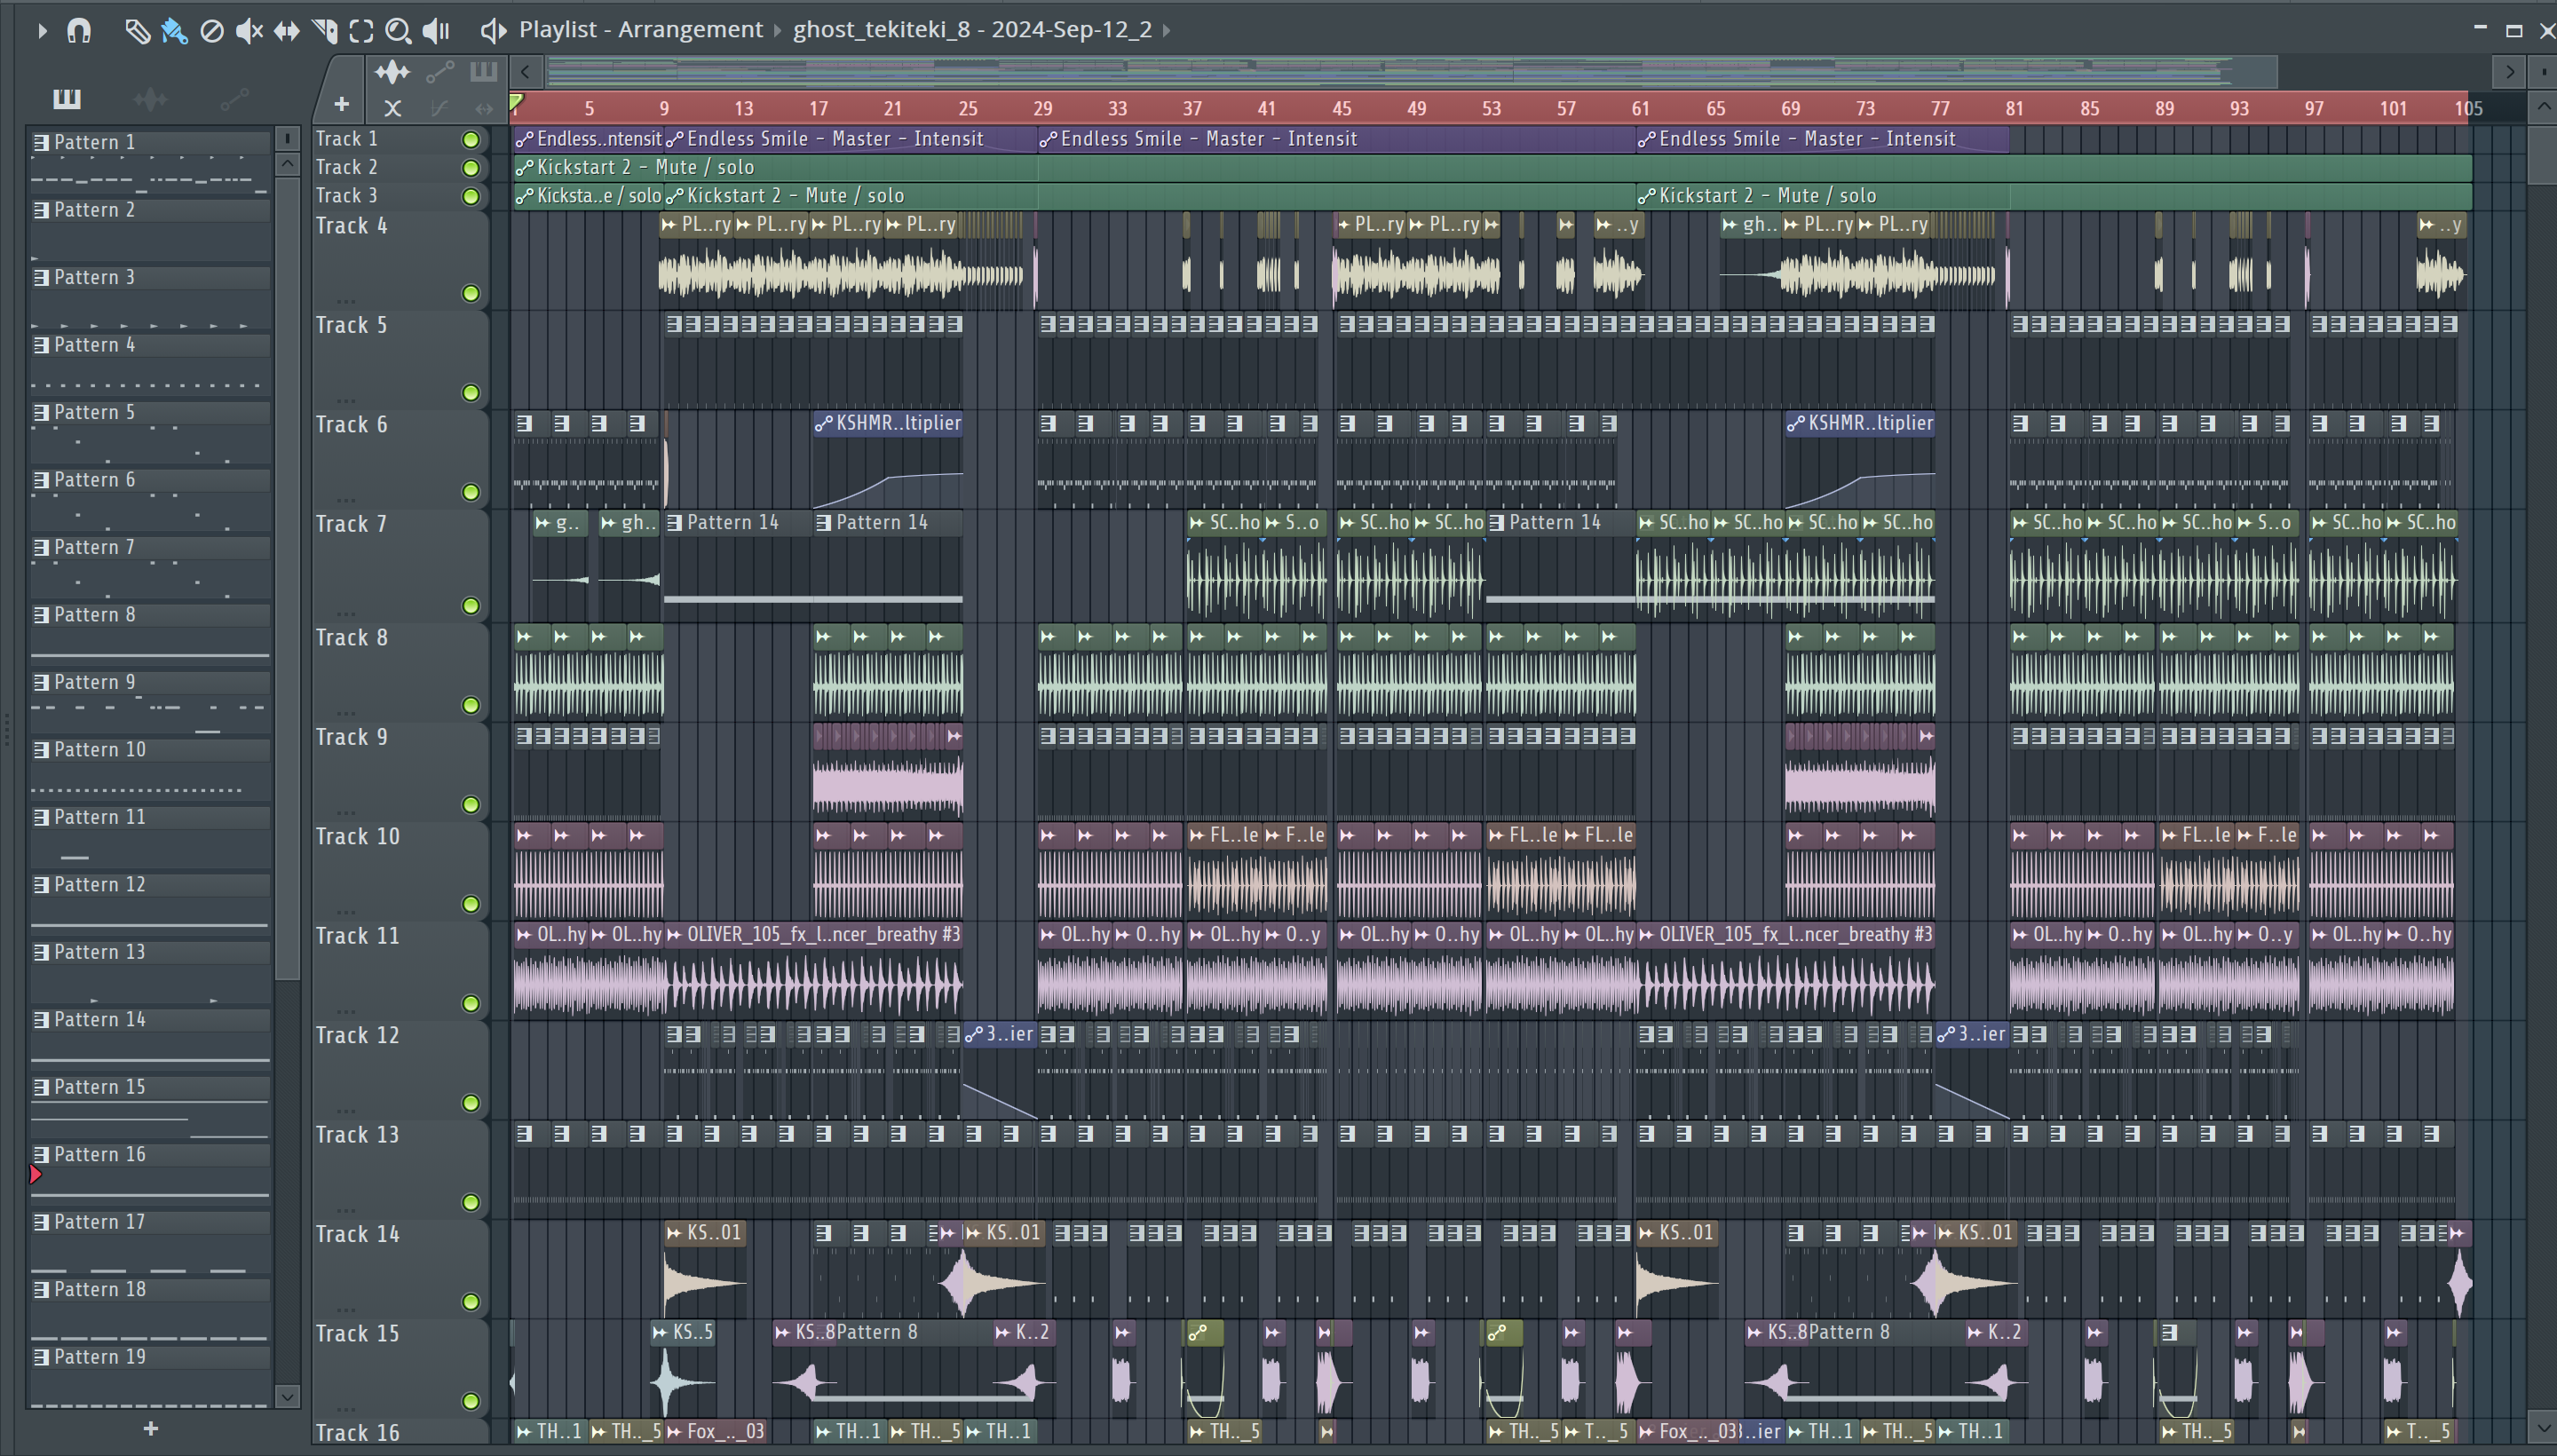Select the Zoom tool
2557x1456 pixels.
[x=398, y=31]
